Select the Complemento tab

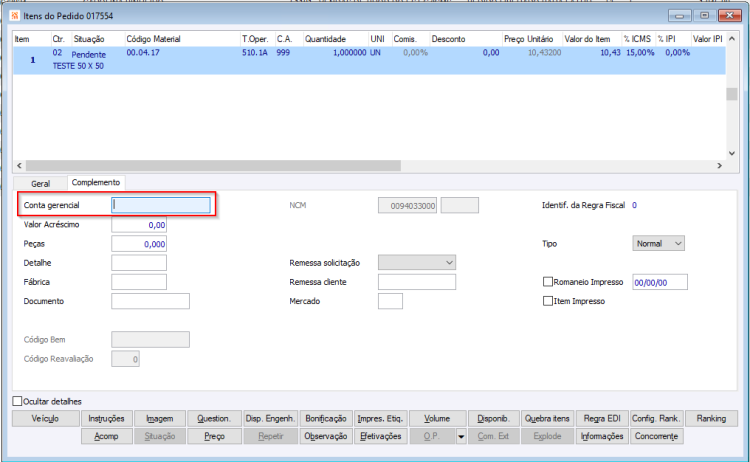pos(96,182)
